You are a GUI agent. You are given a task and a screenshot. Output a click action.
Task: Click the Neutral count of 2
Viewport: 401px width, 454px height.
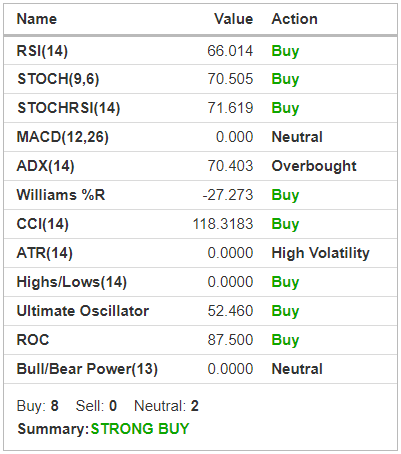click(x=195, y=406)
